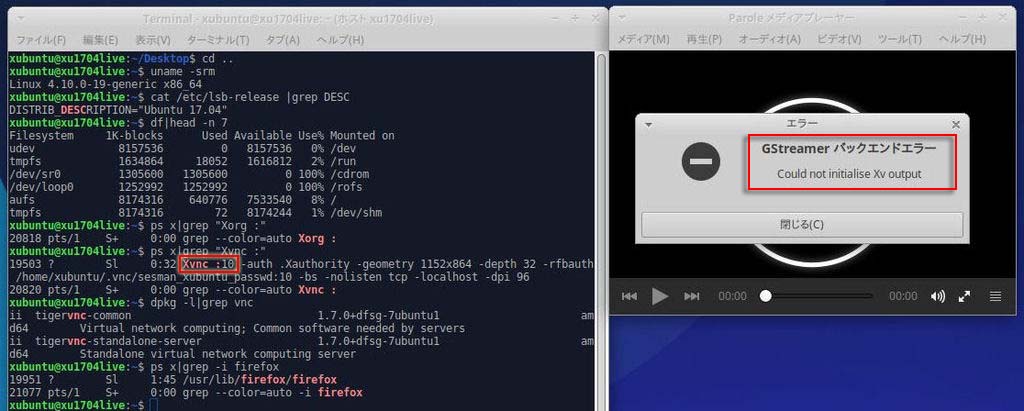Click the total duration 00:00 label

point(903,297)
